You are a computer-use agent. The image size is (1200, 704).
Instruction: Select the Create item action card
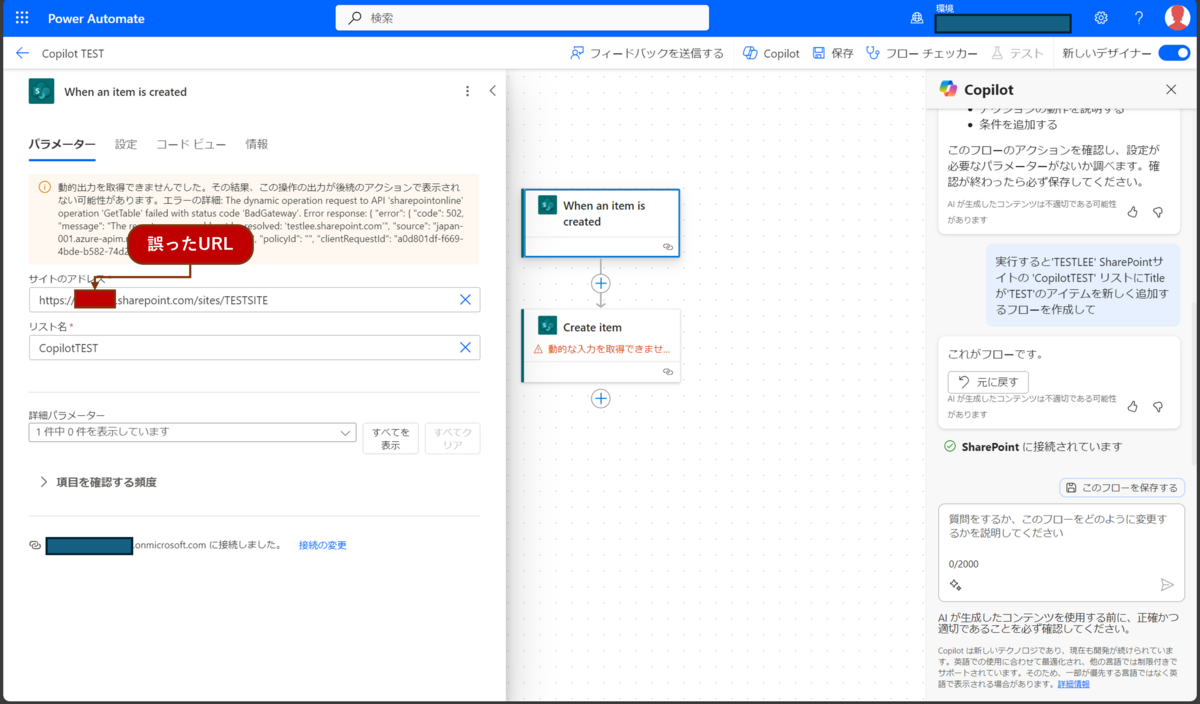click(x=601, y=345)
